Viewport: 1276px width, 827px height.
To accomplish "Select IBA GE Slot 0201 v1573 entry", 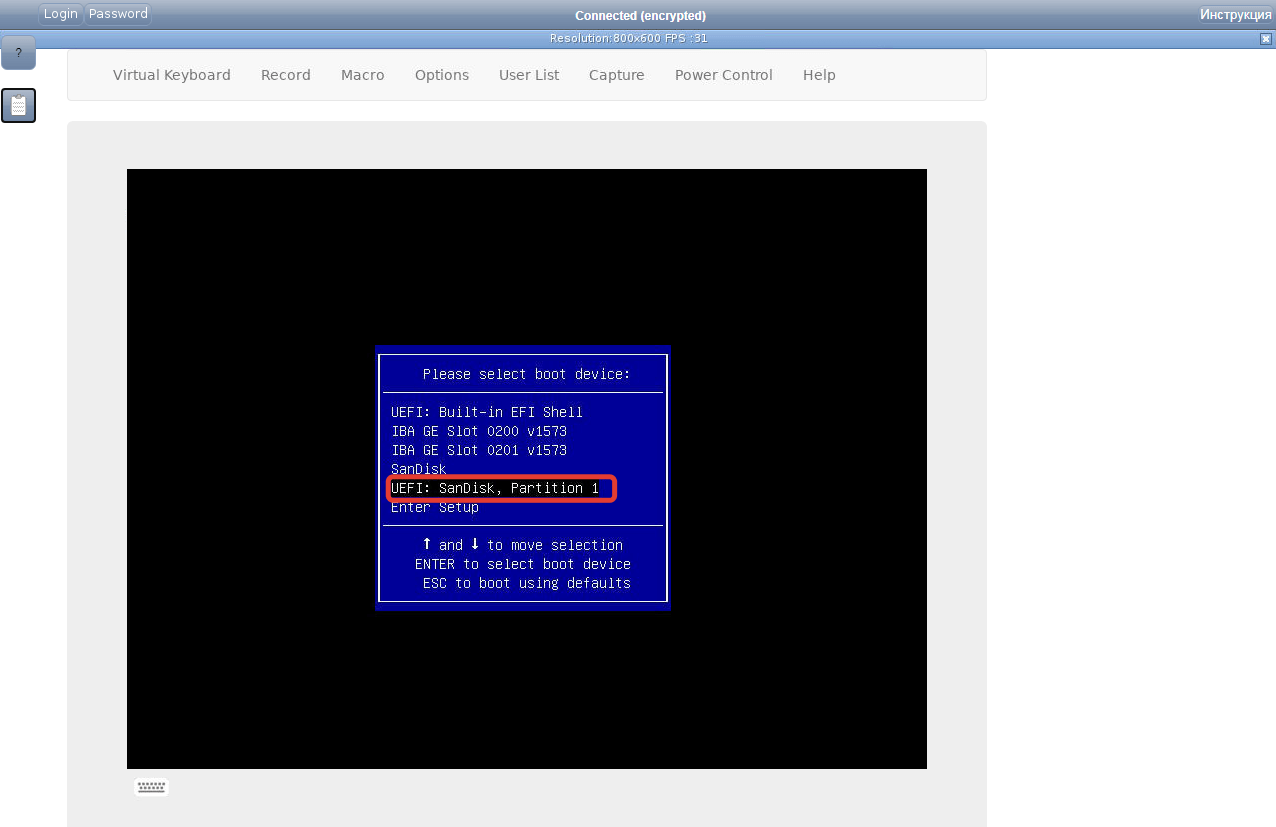I will click(479, 450).
